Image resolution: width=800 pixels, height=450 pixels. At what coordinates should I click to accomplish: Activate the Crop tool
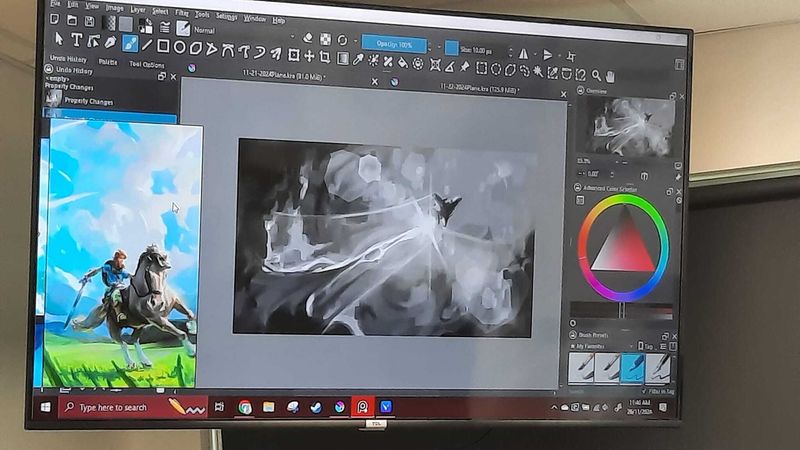(325, 57)
